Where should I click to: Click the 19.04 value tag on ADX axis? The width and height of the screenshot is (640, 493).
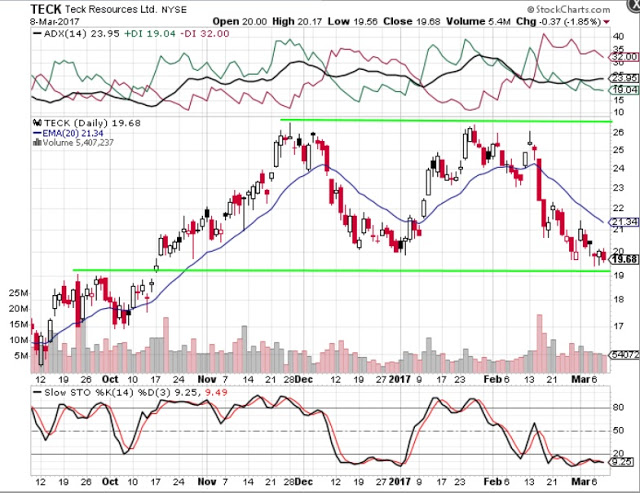624,90
